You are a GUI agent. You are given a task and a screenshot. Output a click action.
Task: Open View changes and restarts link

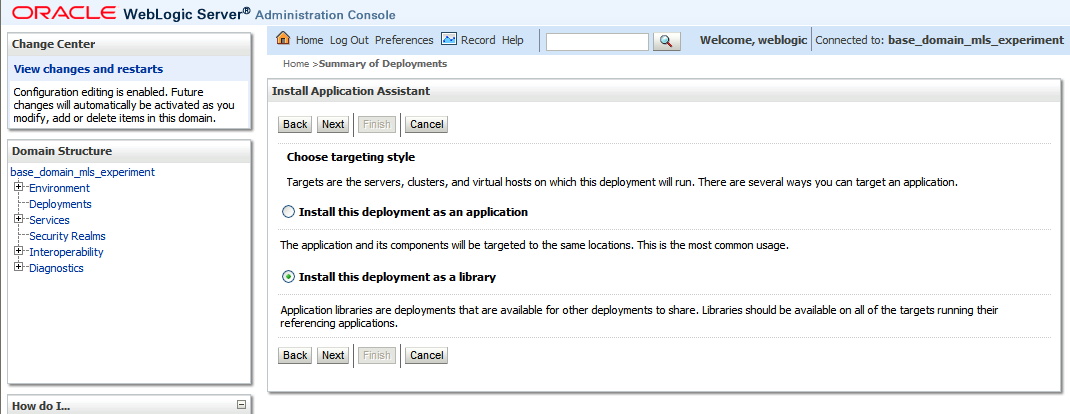(x=88, y=69)
